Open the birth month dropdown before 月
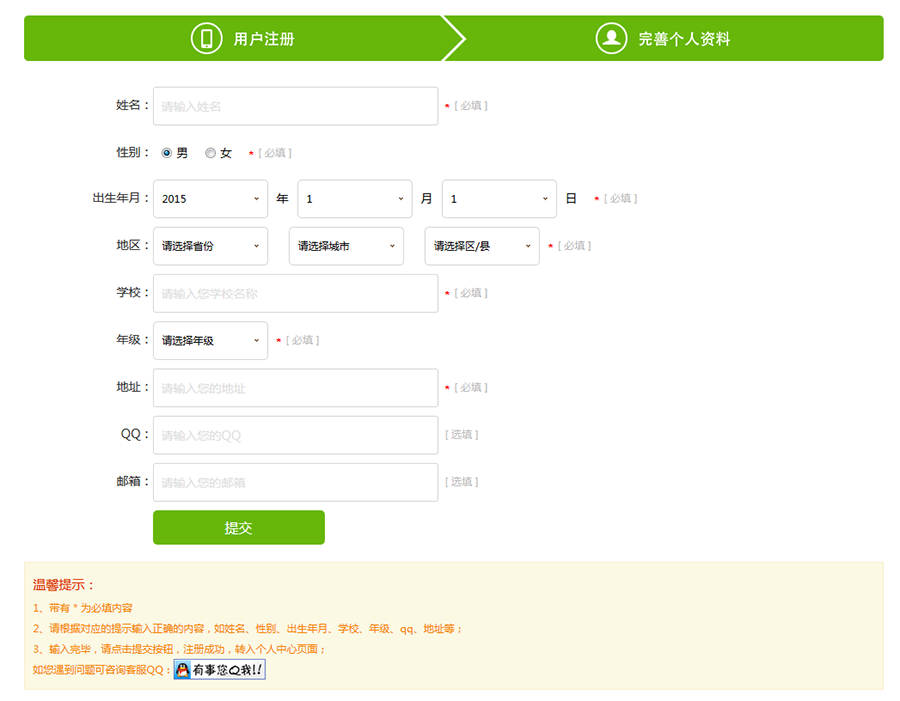Screen dimensions: 900x701 (355, 199)
